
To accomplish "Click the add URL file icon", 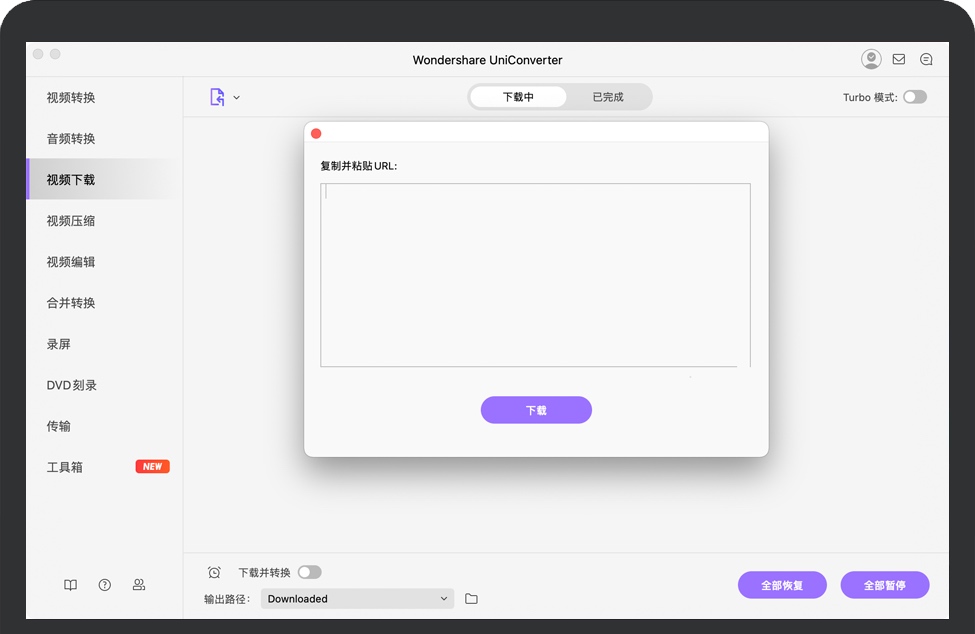I will [217, 97].
